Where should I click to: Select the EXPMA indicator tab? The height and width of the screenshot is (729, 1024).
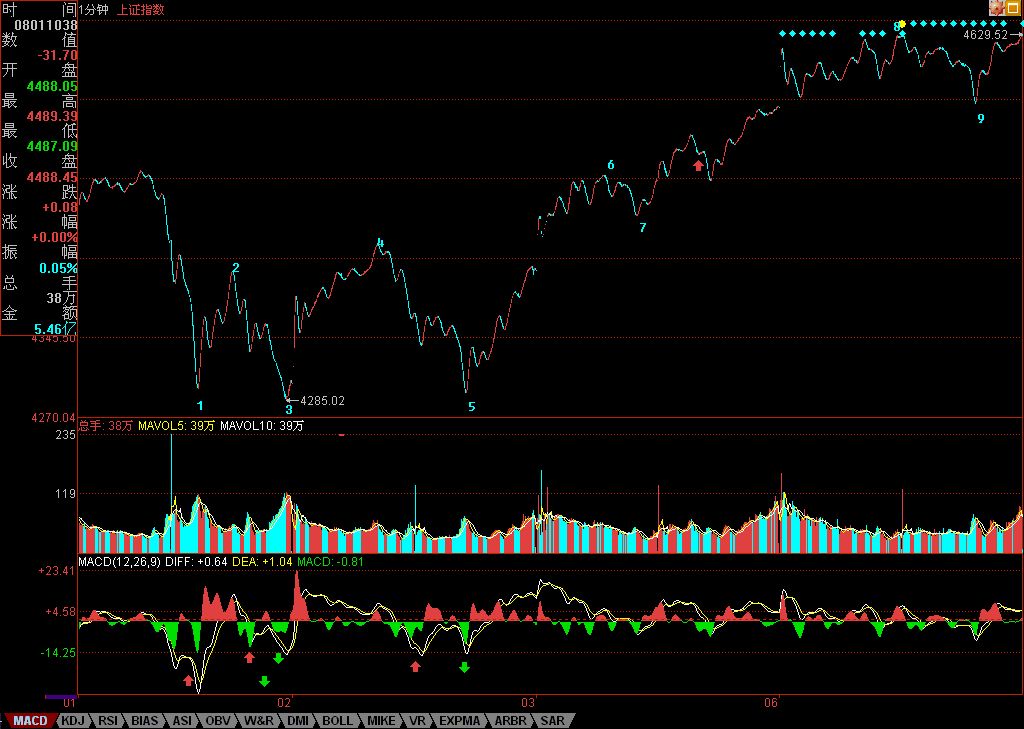click(x=459, y=720)
